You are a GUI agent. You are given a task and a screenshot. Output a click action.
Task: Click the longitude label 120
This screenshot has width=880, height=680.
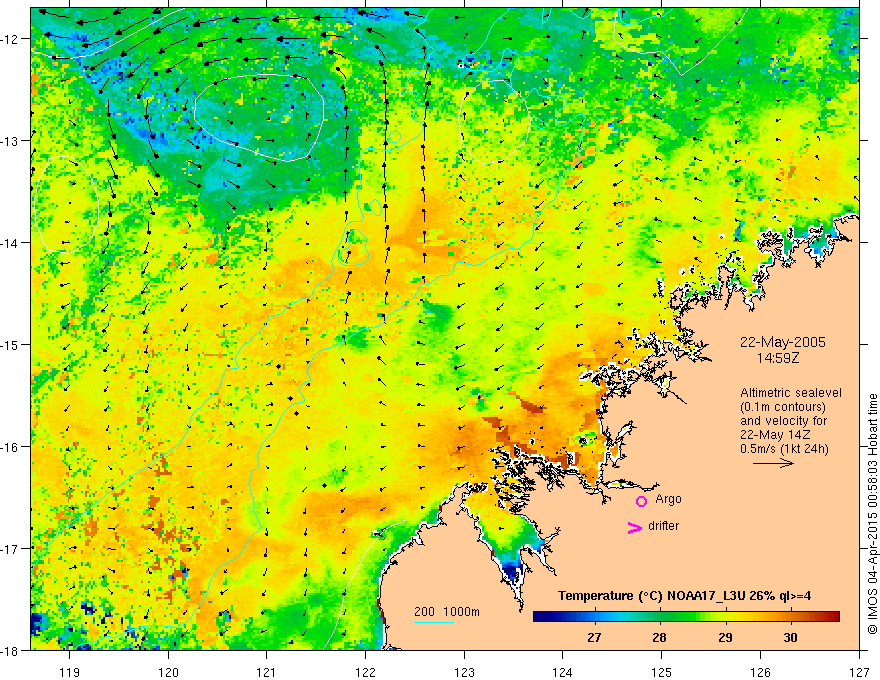point(168,672)
